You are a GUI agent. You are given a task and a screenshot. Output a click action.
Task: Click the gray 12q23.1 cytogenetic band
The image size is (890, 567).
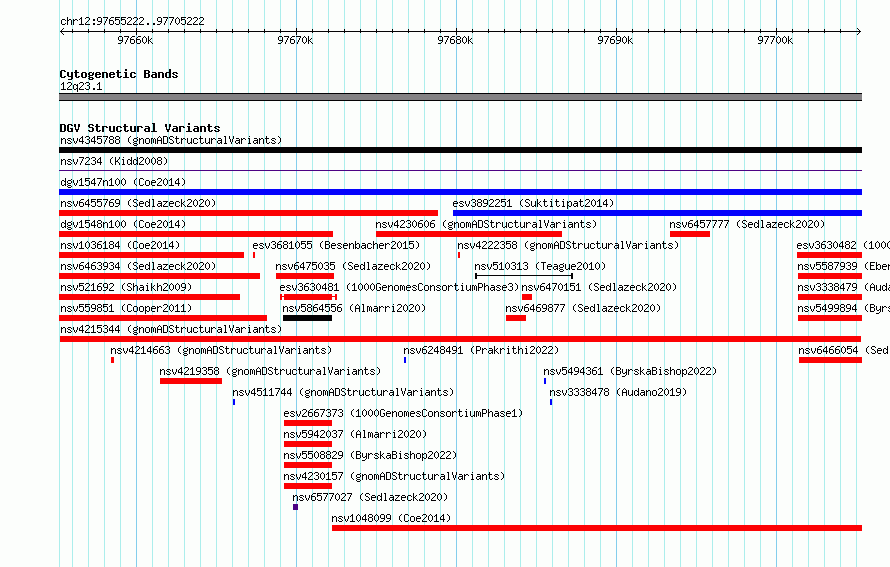click(460, 97)
